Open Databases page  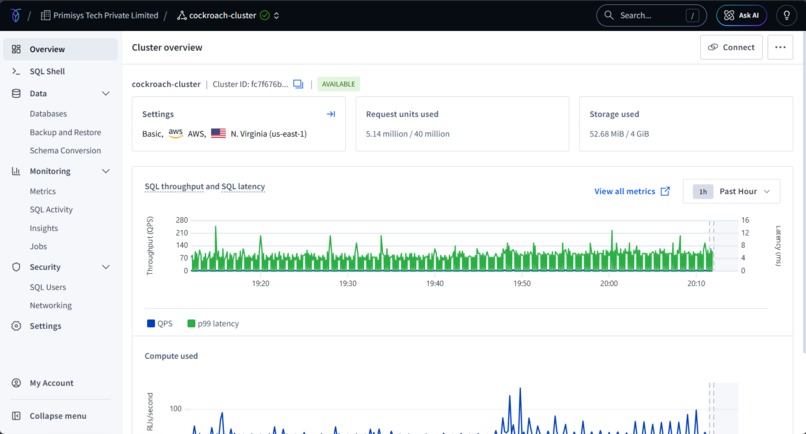(x=48, y=114)
